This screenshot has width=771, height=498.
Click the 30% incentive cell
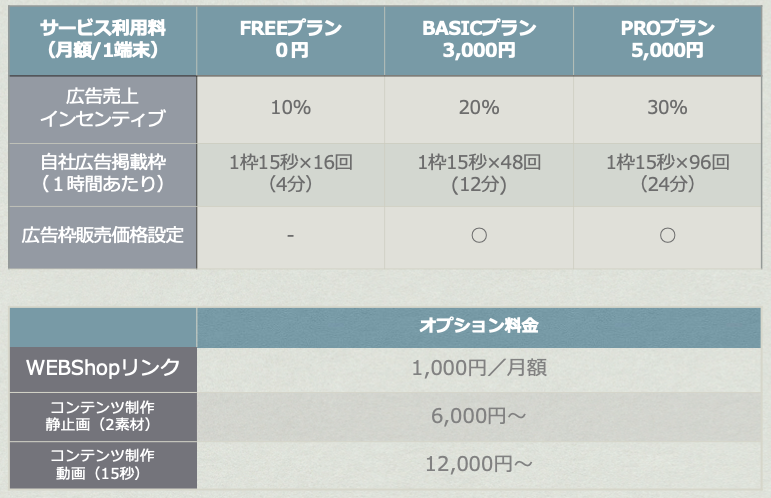point(668,107)
